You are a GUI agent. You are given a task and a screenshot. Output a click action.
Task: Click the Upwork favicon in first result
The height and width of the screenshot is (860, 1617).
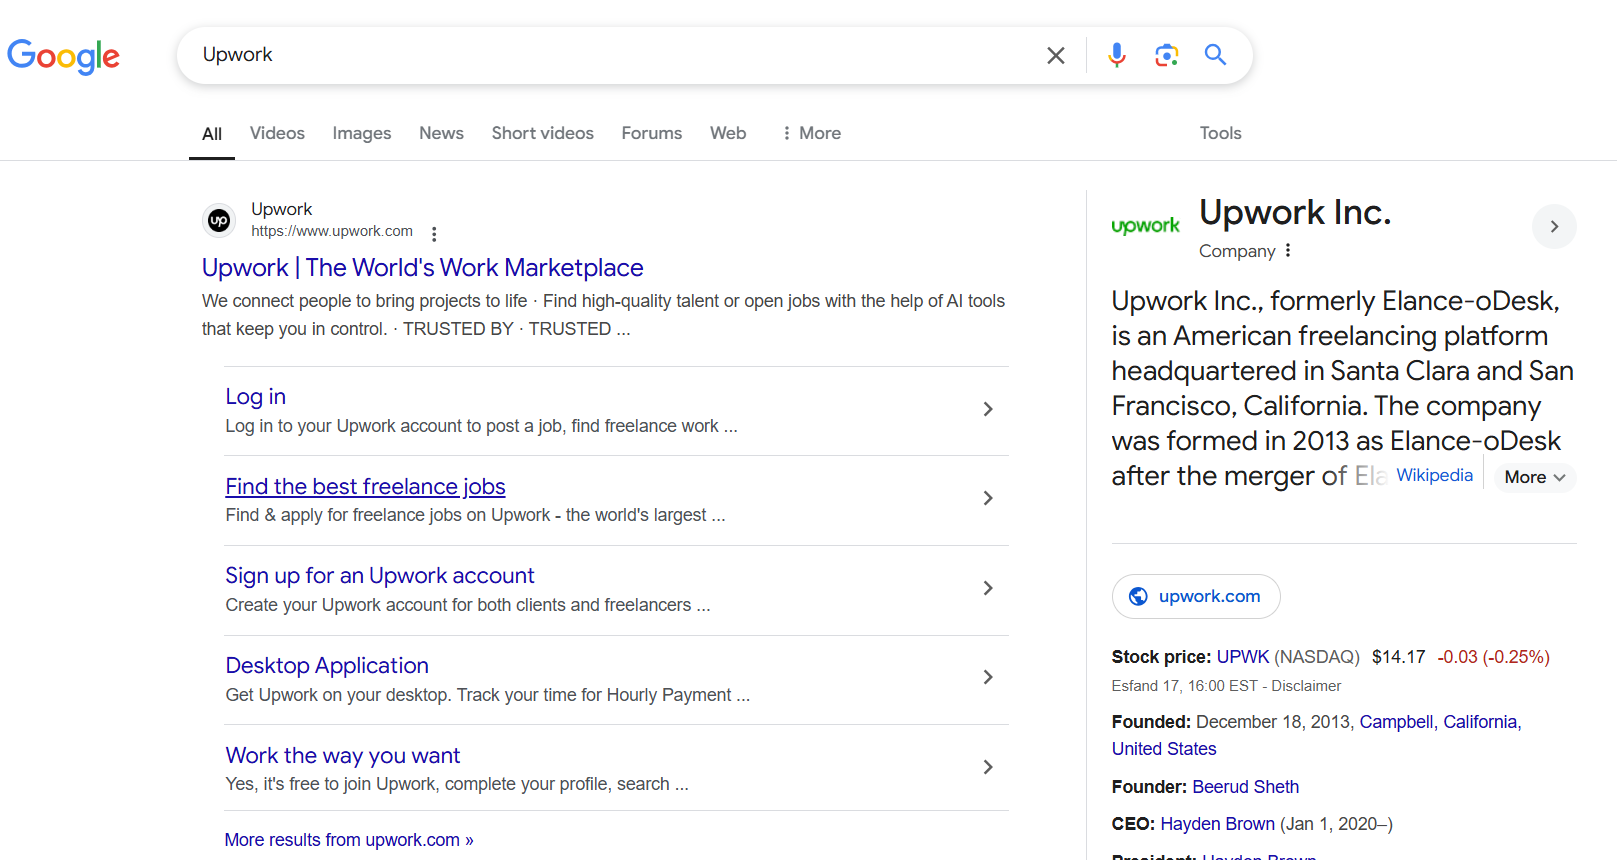pyautogui.click(x=219, y=220)
